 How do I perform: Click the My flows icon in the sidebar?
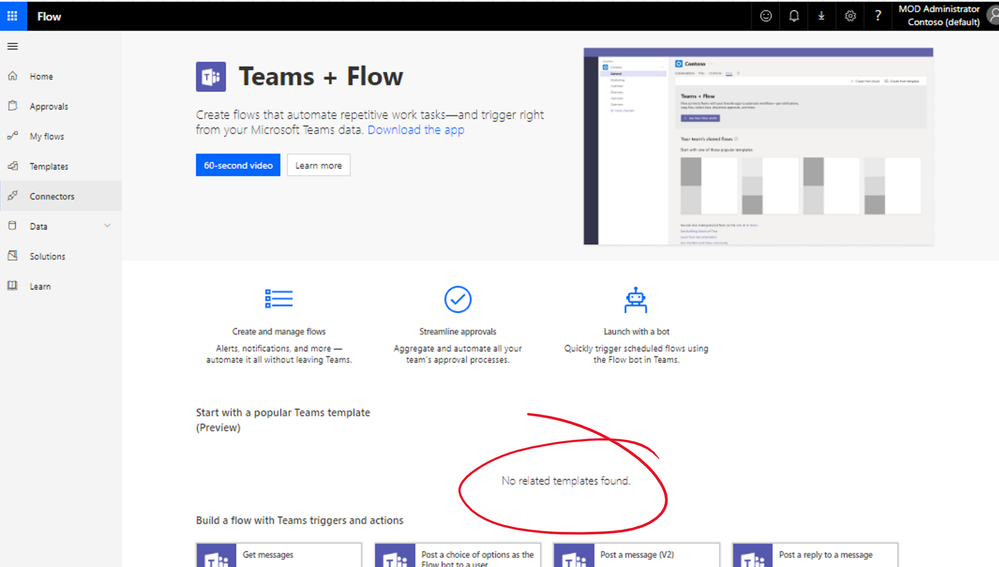click(x=13, y=136)
